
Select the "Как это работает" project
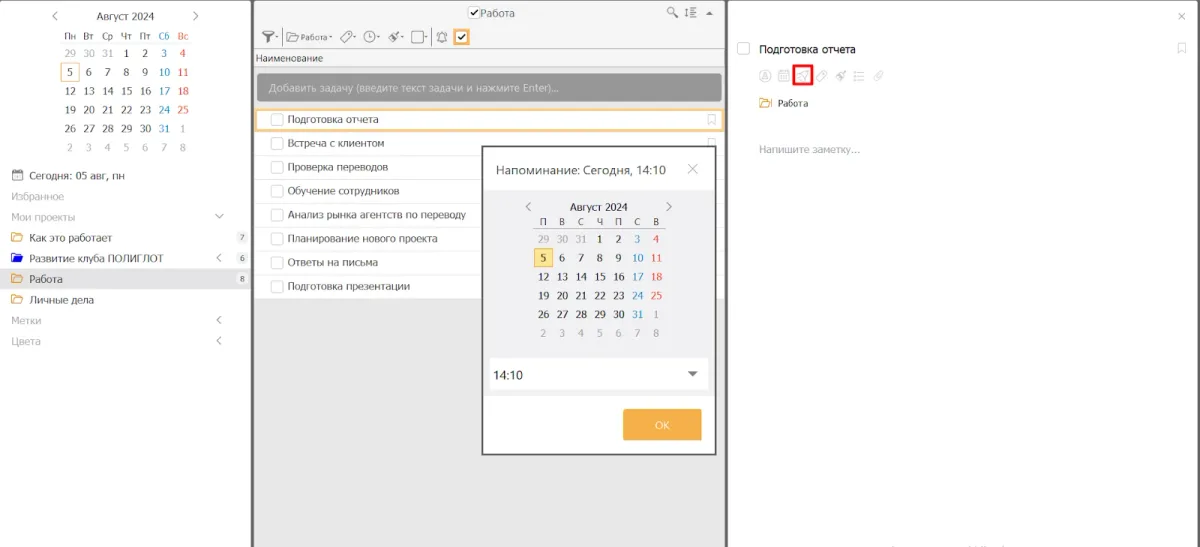coord(70,238)
